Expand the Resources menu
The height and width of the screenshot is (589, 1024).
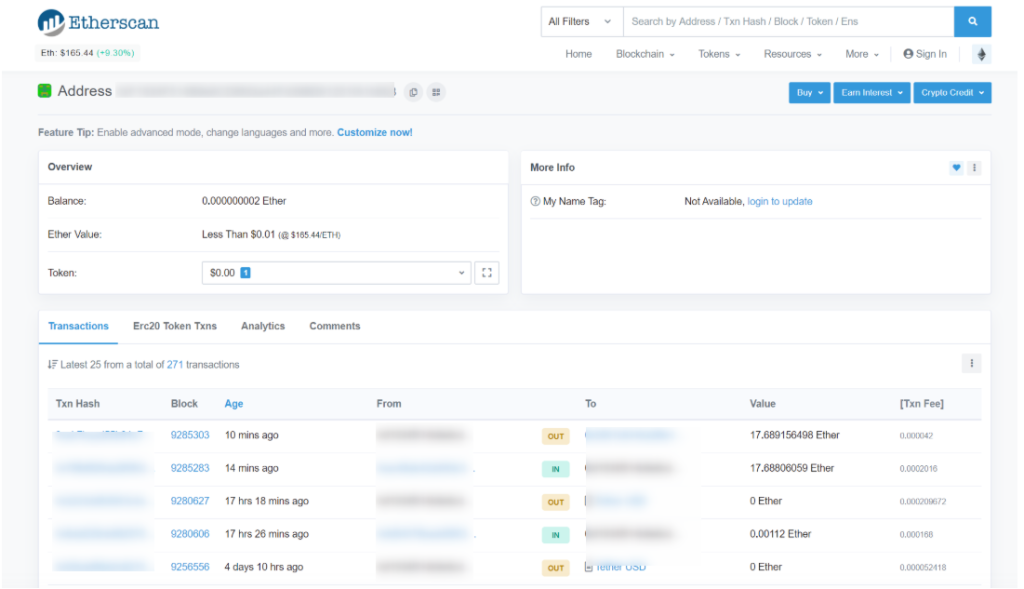[x=793, y=54]
